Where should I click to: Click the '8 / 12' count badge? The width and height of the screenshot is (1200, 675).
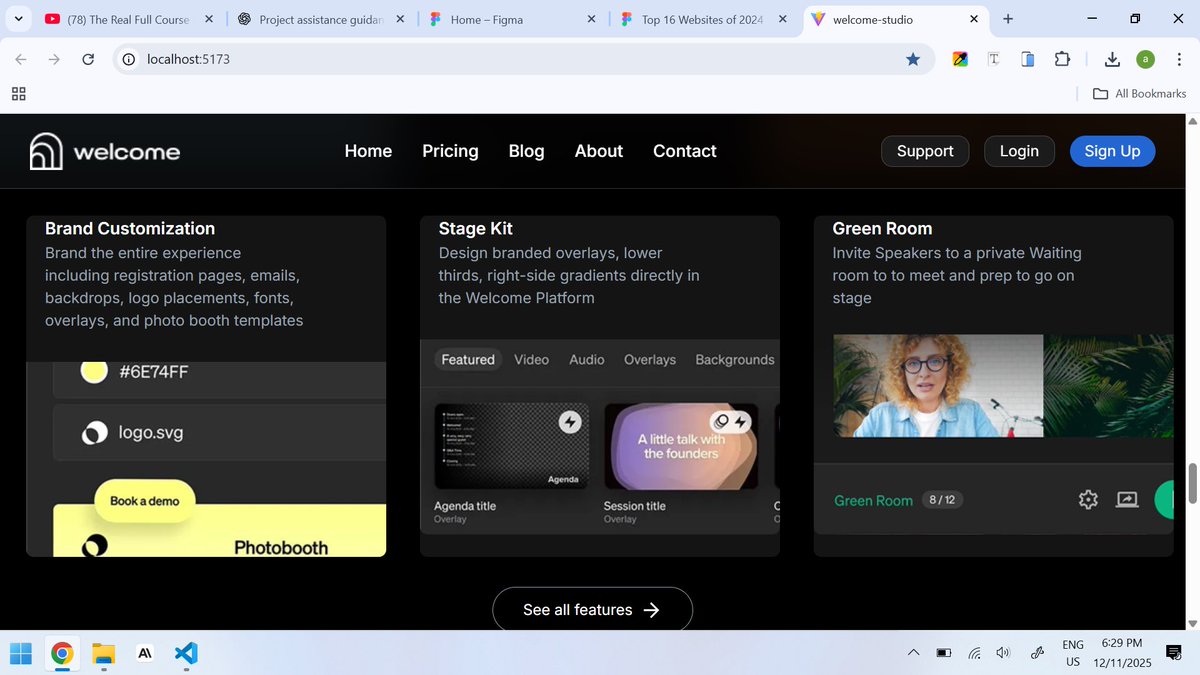click(x=942, y=499)
